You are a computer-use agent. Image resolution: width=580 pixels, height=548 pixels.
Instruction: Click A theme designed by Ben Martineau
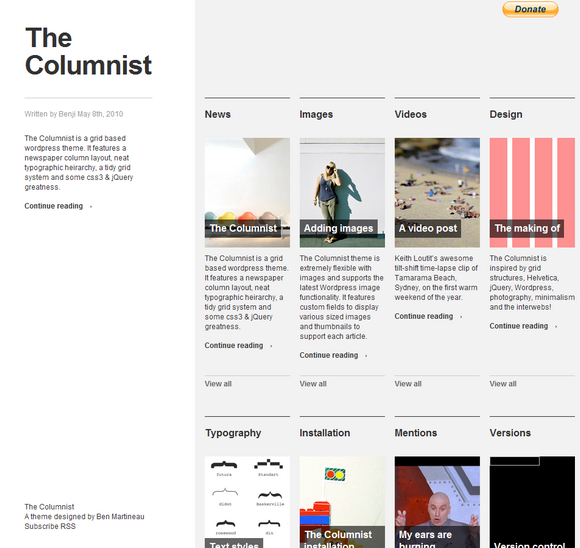click(x=84, y=517)
